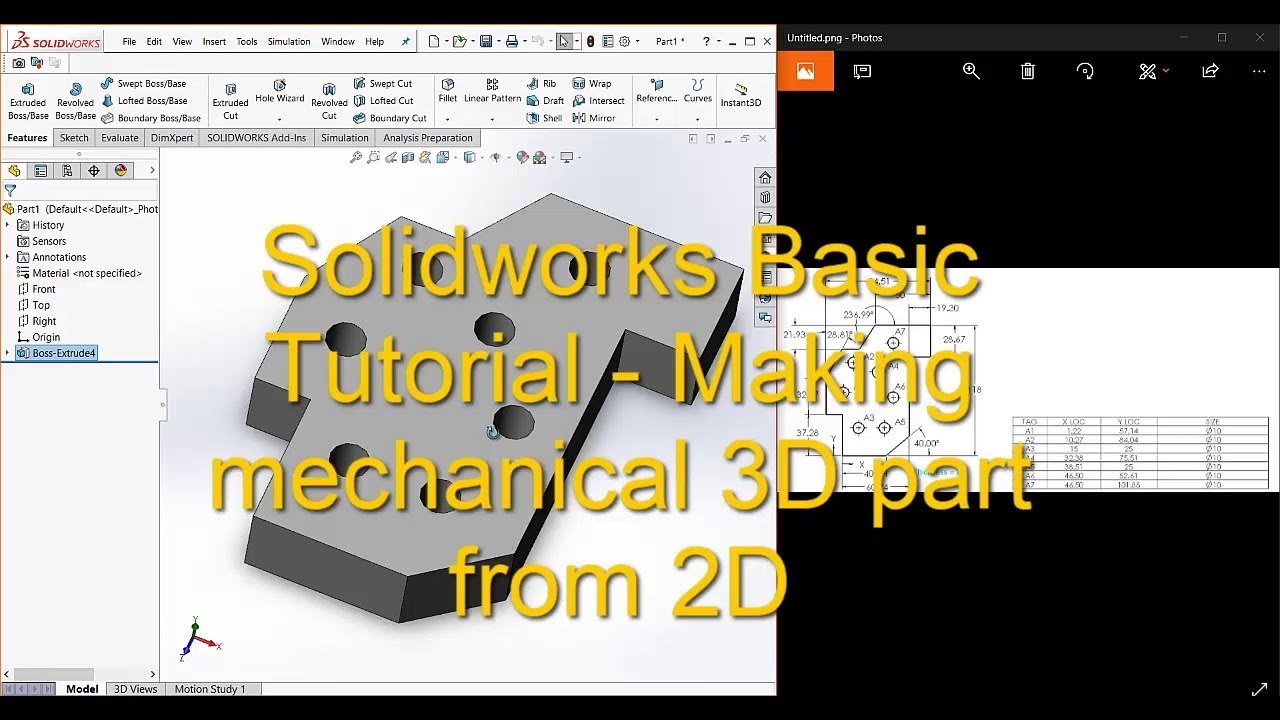
Task: Open the Fillet dropdown arrow
Action: (447, 120)
